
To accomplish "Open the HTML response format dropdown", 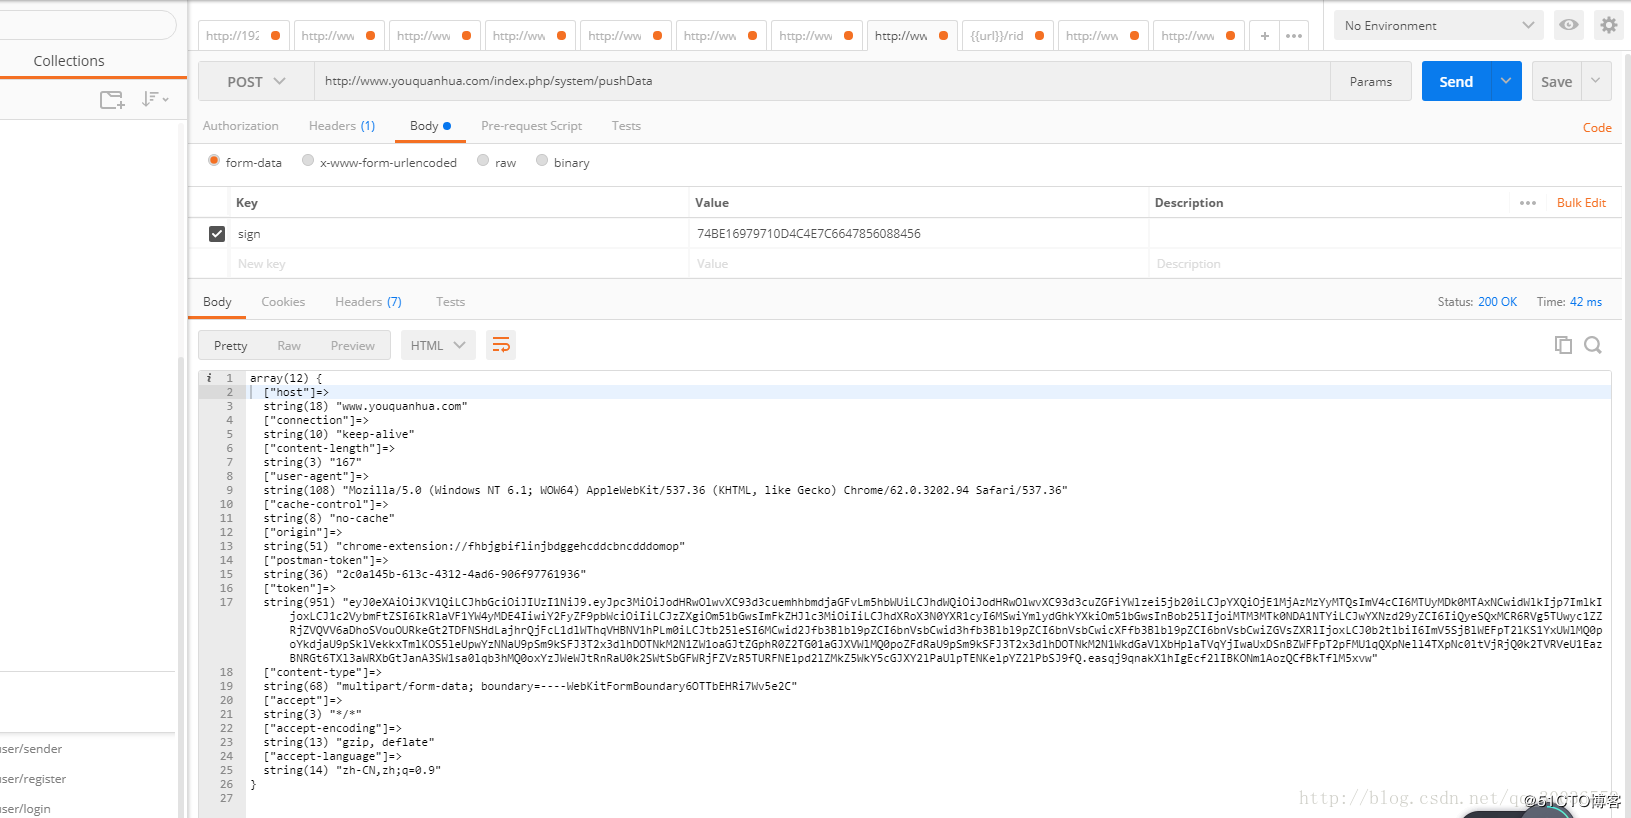I will pyautogui.click(x=438, y=345).
